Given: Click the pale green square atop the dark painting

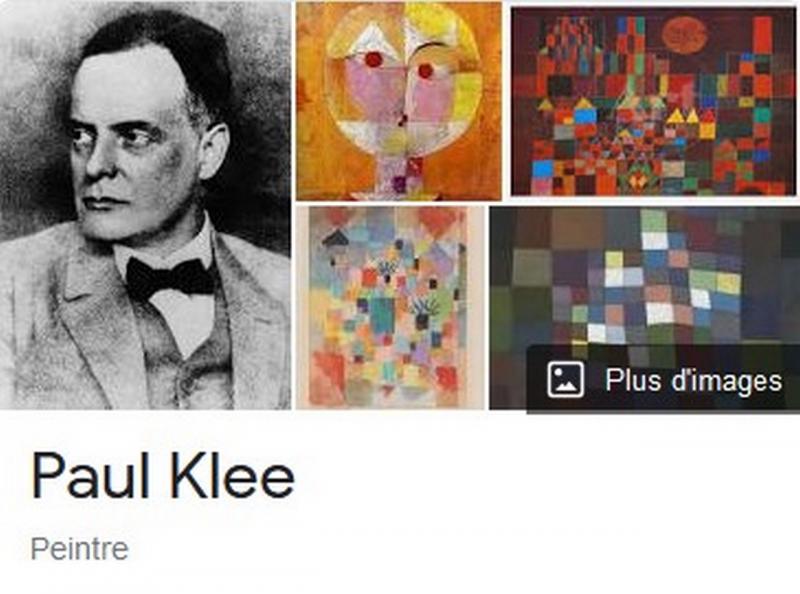Looking at the screenshot, I should click(x=654, y=220).
